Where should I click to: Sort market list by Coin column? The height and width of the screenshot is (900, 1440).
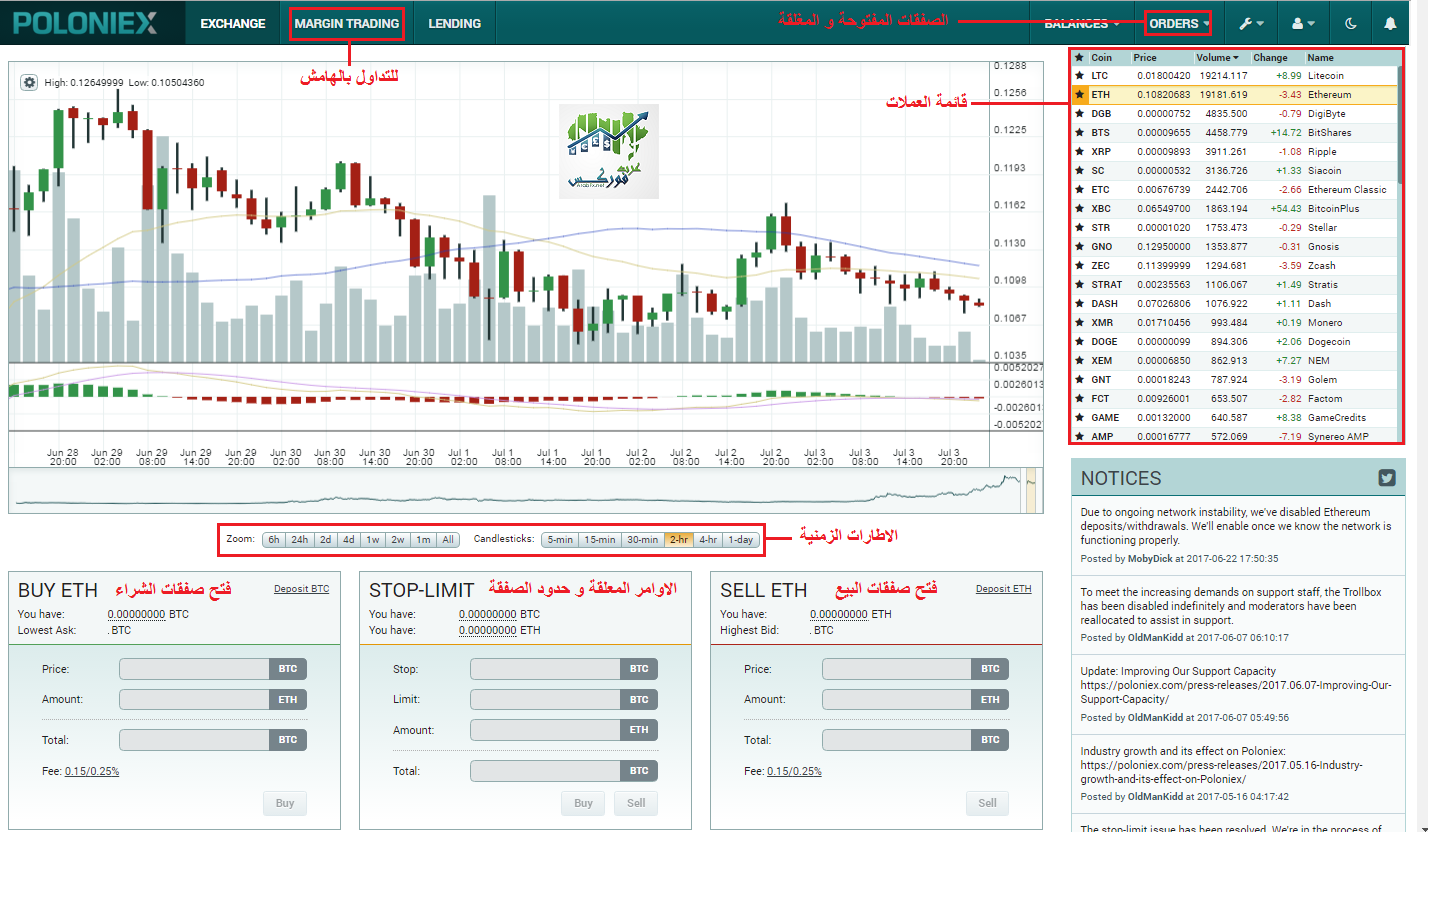(1101, 58)
